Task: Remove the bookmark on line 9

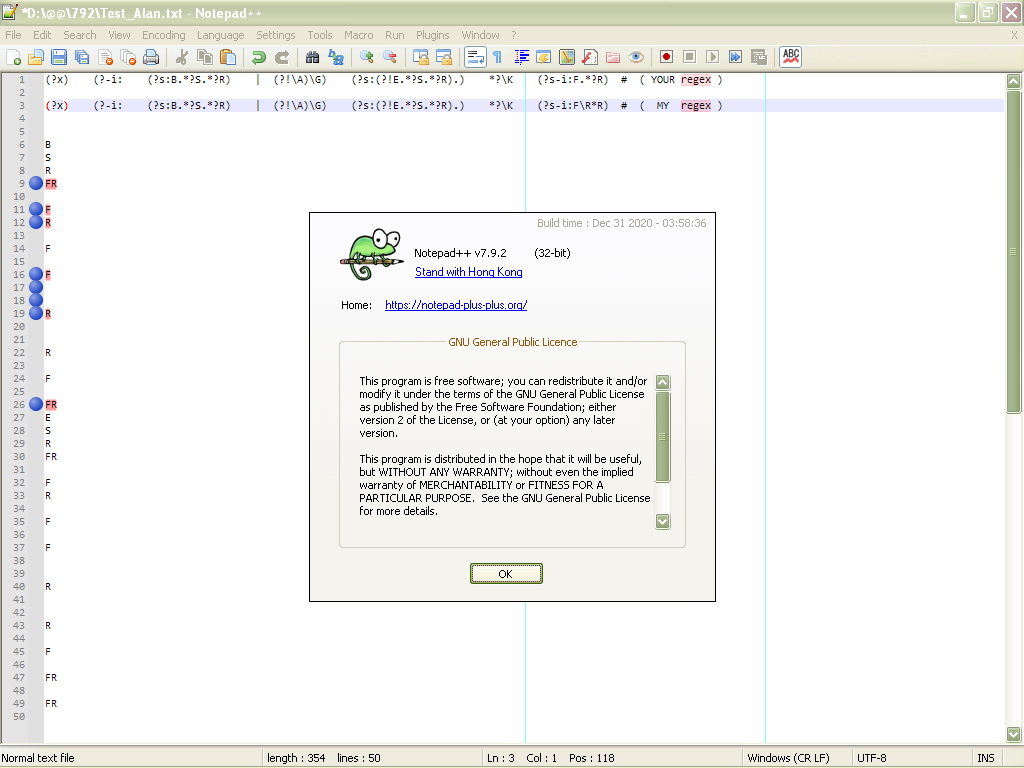Action: click(x=36, y=184)
